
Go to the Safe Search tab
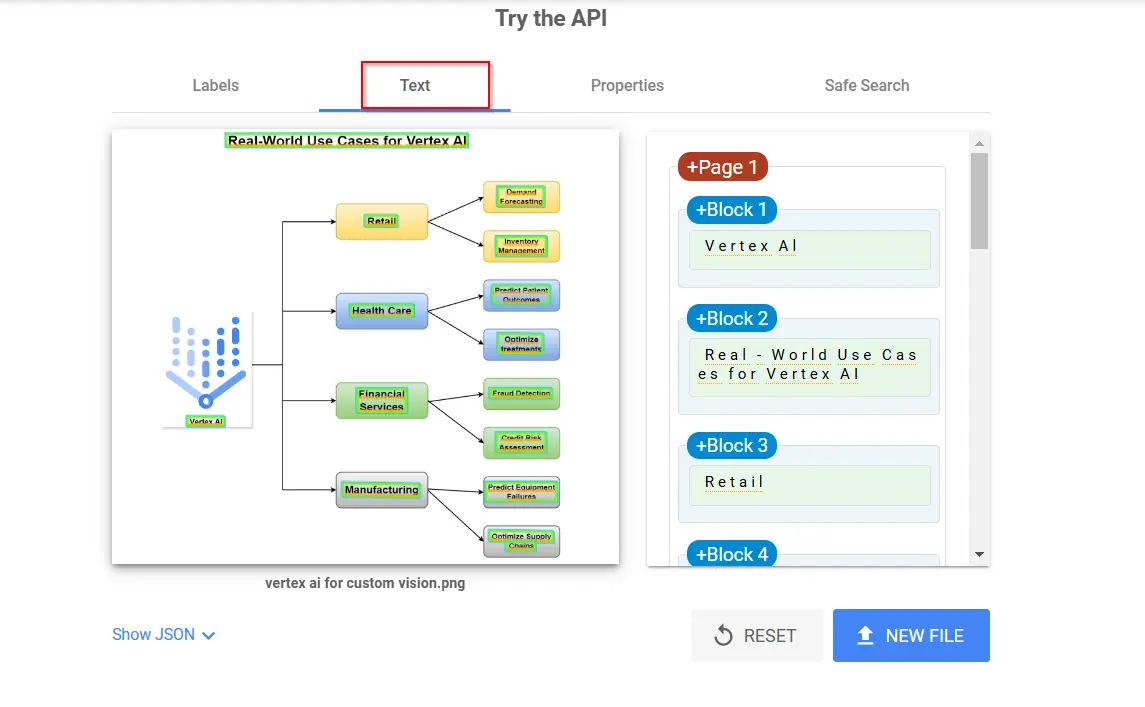point(866,86)
